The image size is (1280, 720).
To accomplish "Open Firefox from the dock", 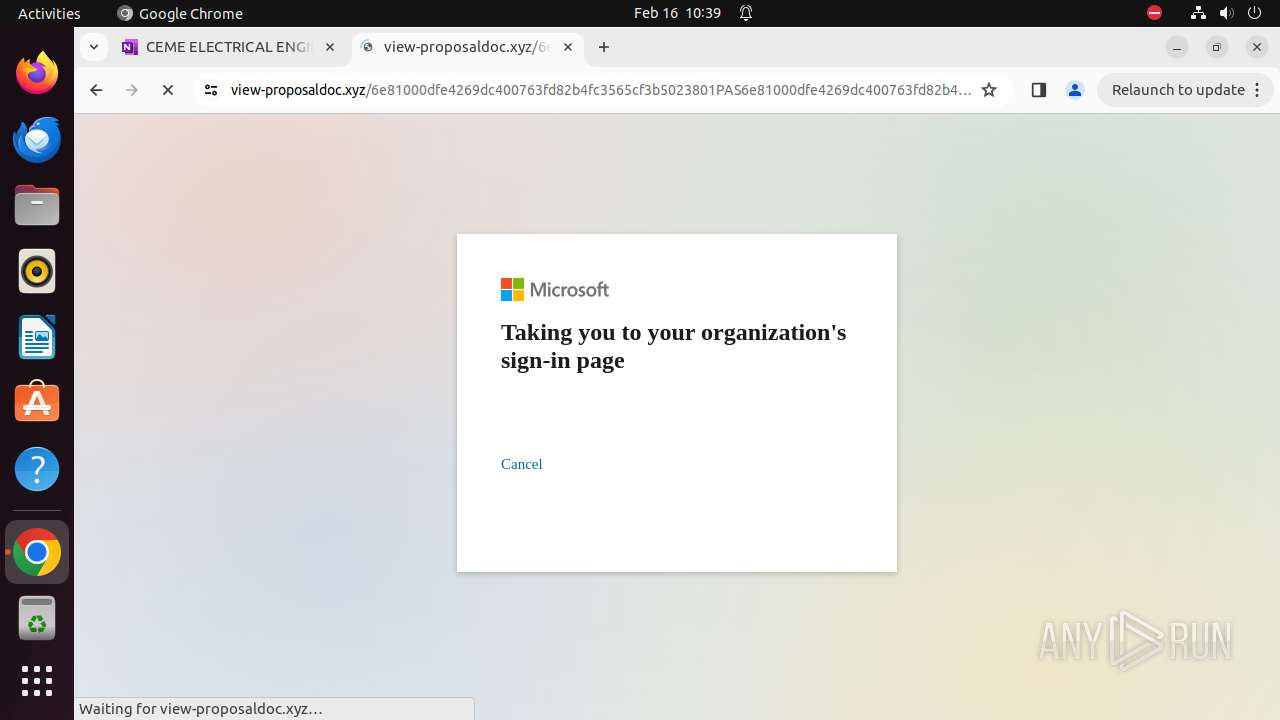I will (37, 73).
